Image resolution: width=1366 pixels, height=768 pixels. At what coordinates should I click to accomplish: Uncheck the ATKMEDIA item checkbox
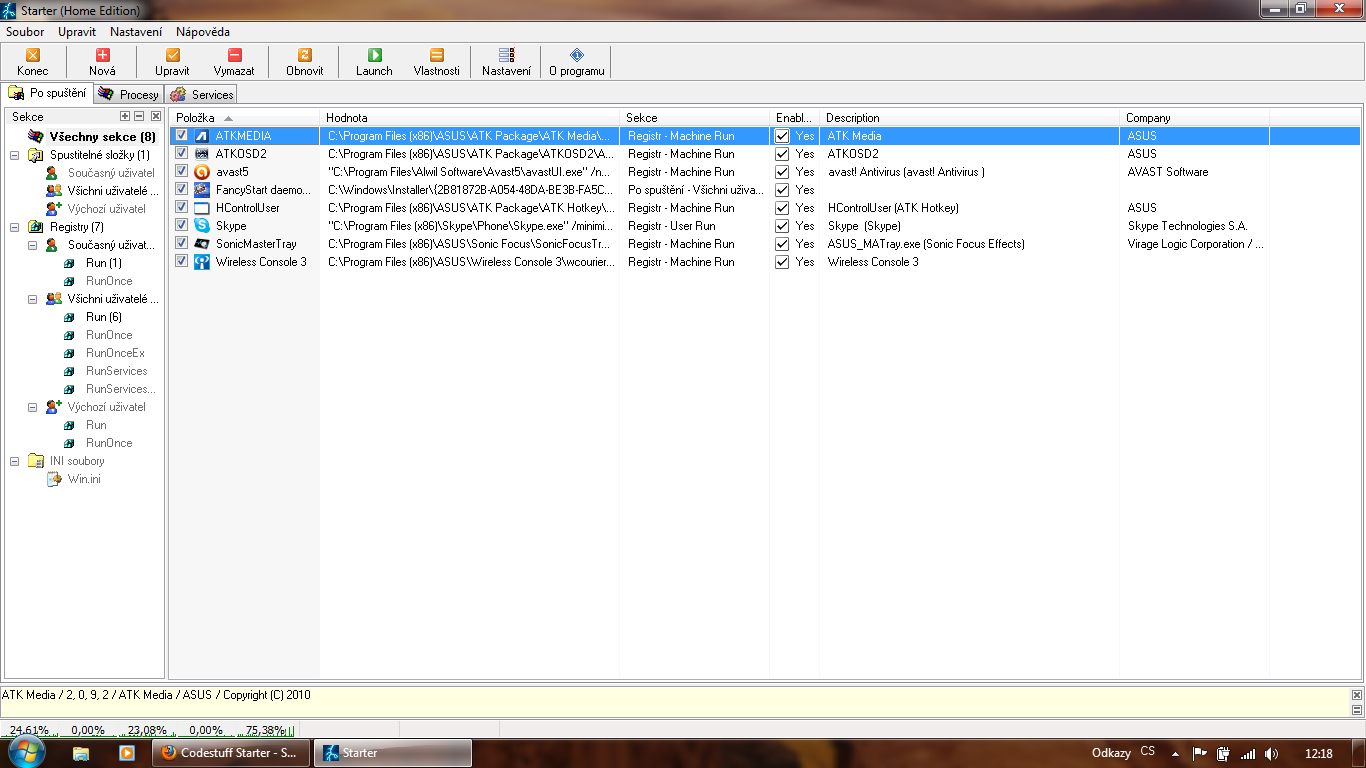[181, 135]
